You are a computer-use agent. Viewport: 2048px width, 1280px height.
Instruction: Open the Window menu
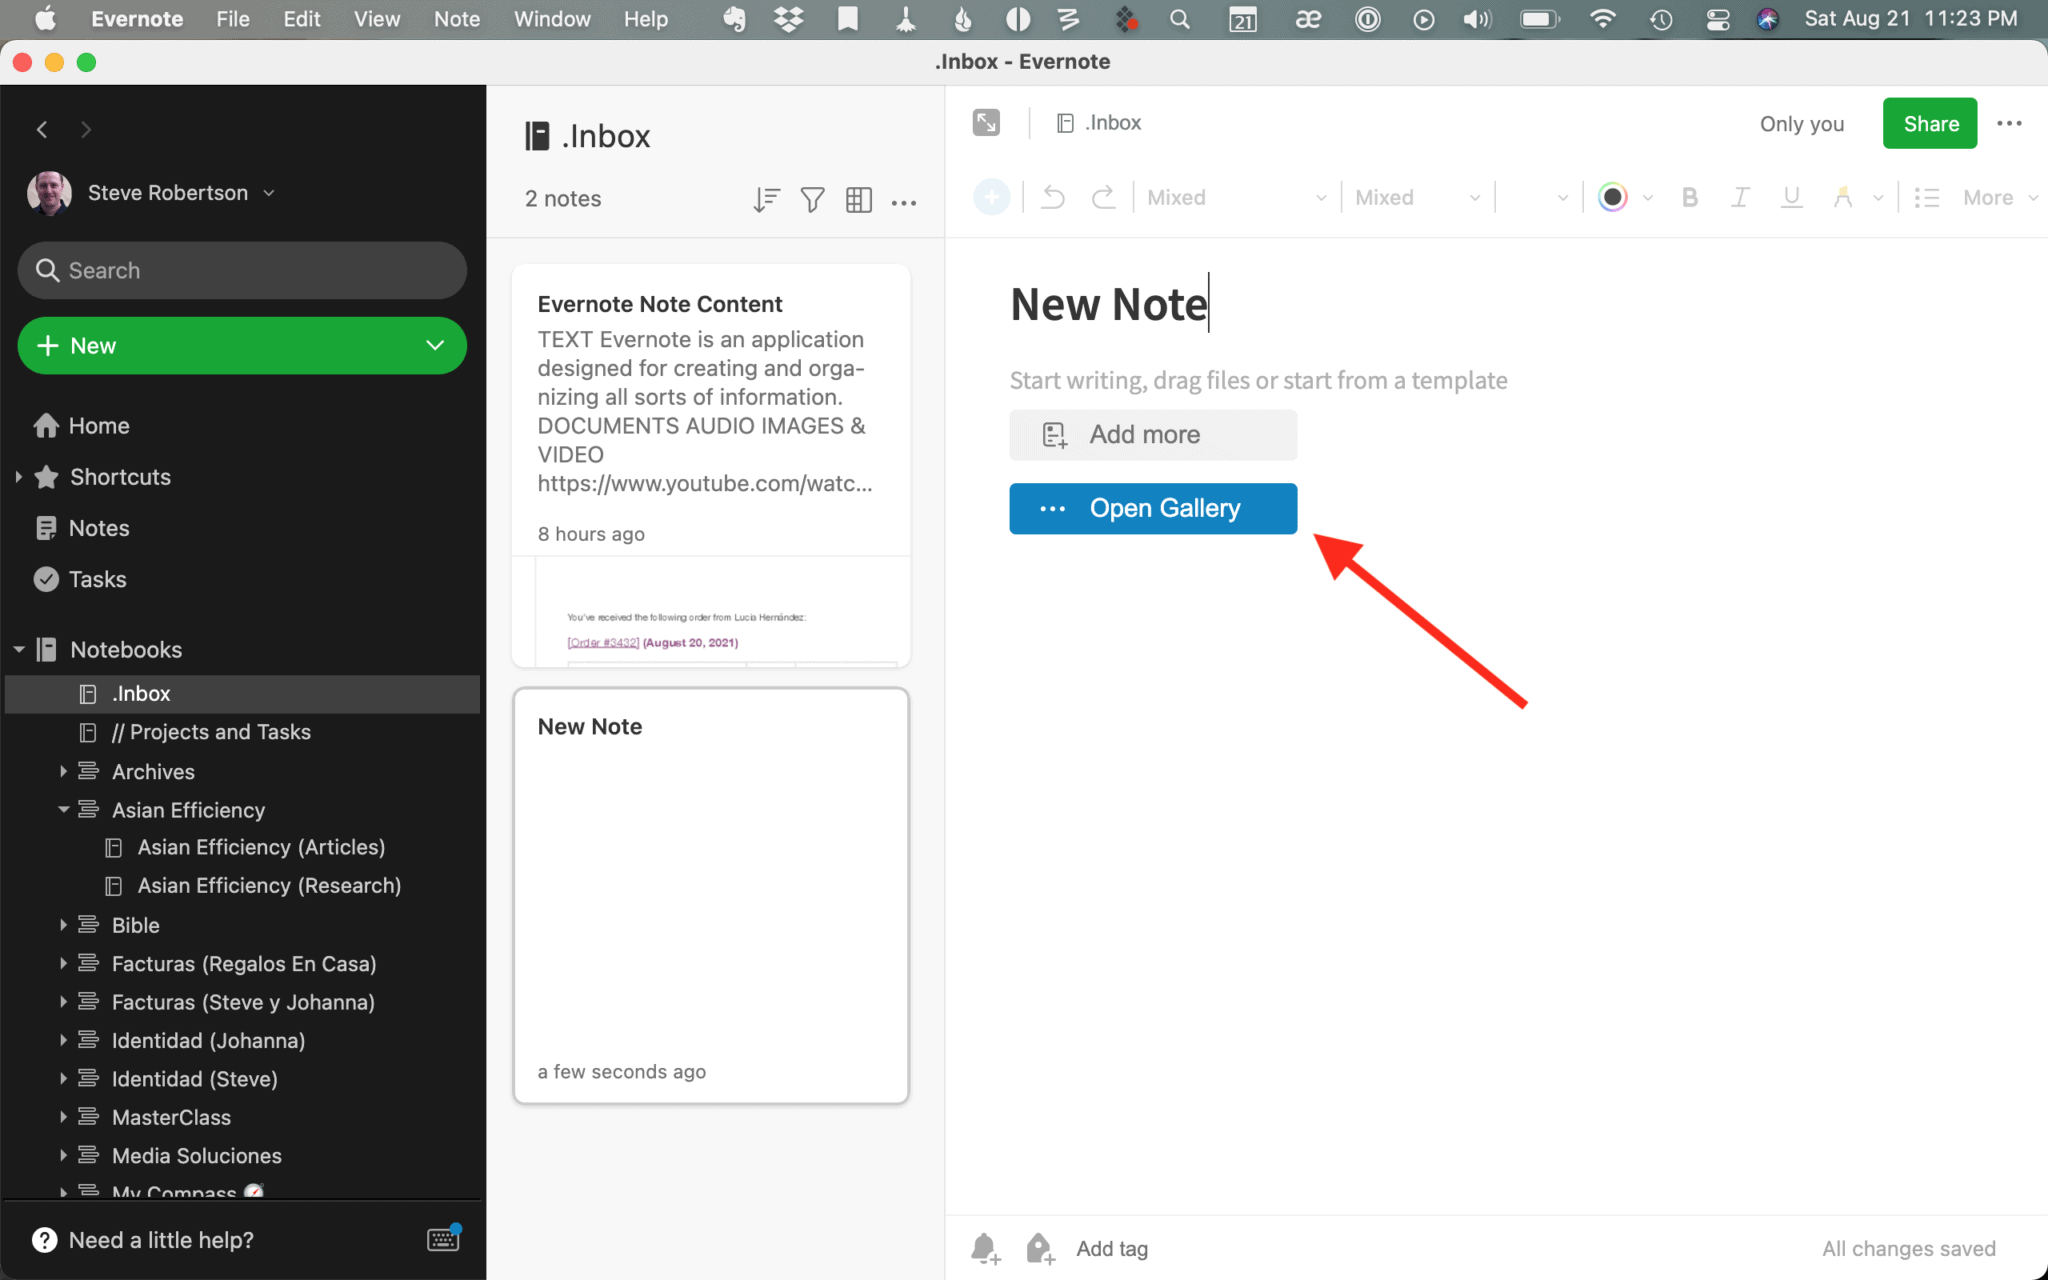(552, 19)
